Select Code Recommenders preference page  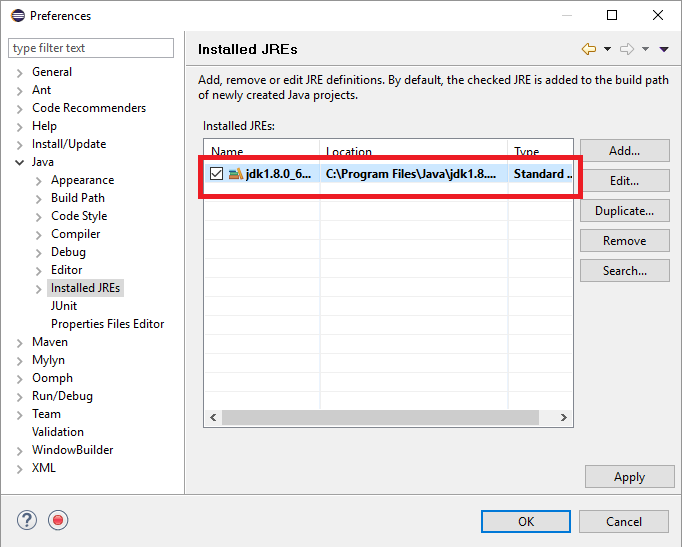(x=89, y=107)
